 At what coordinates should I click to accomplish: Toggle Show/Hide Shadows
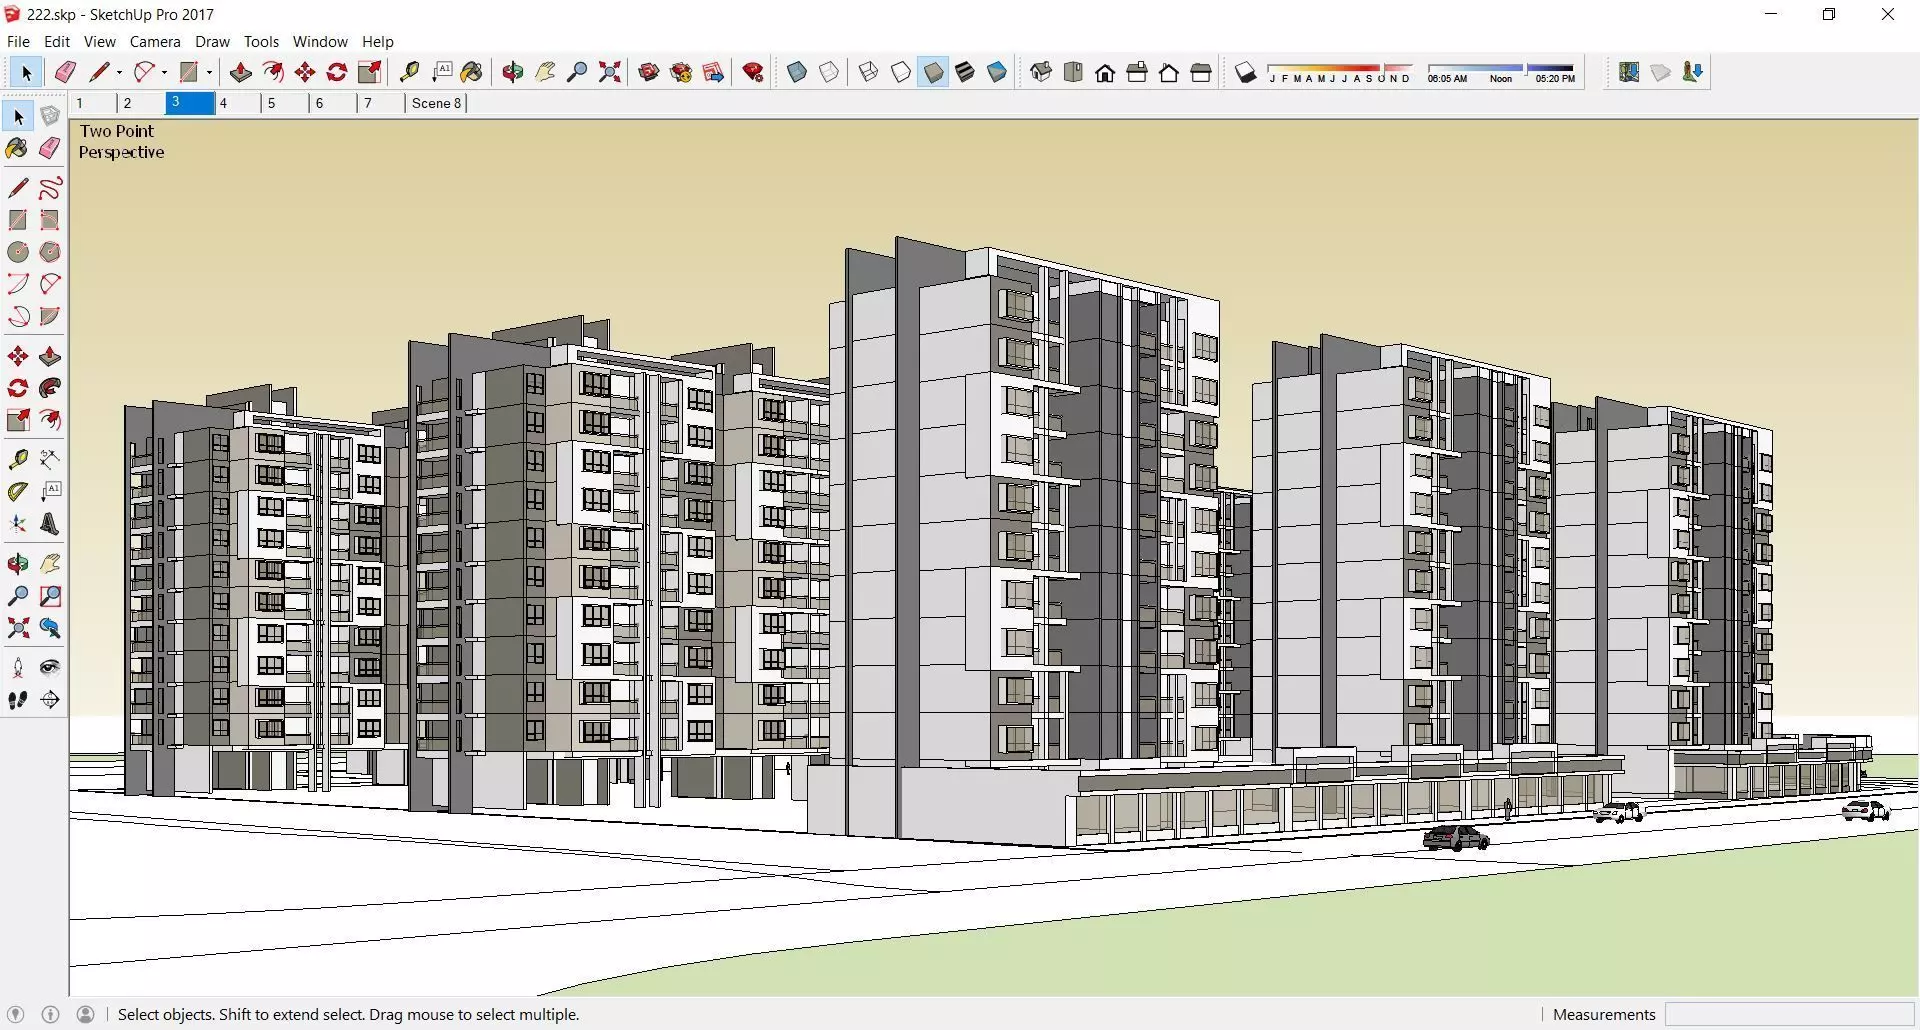pos(1245,72)
